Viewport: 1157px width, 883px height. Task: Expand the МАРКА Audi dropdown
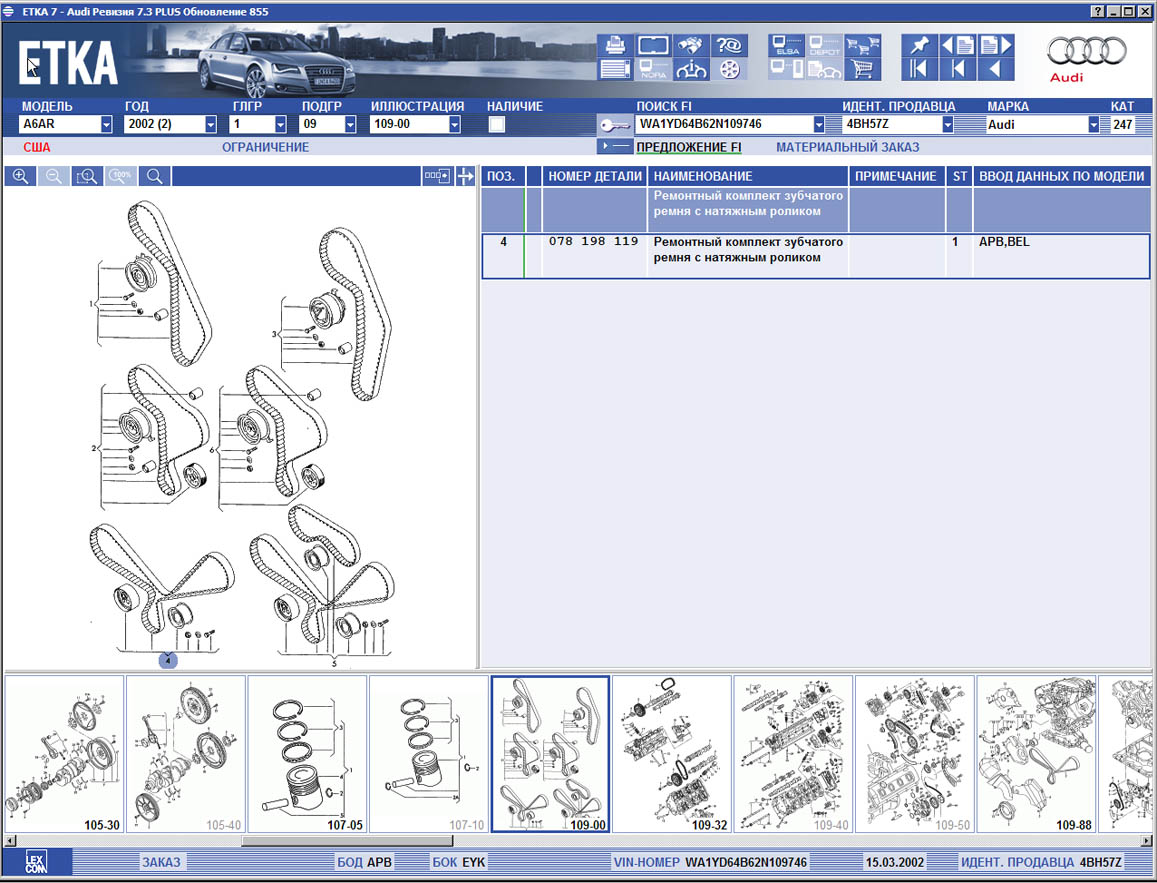coord(1093,125)
